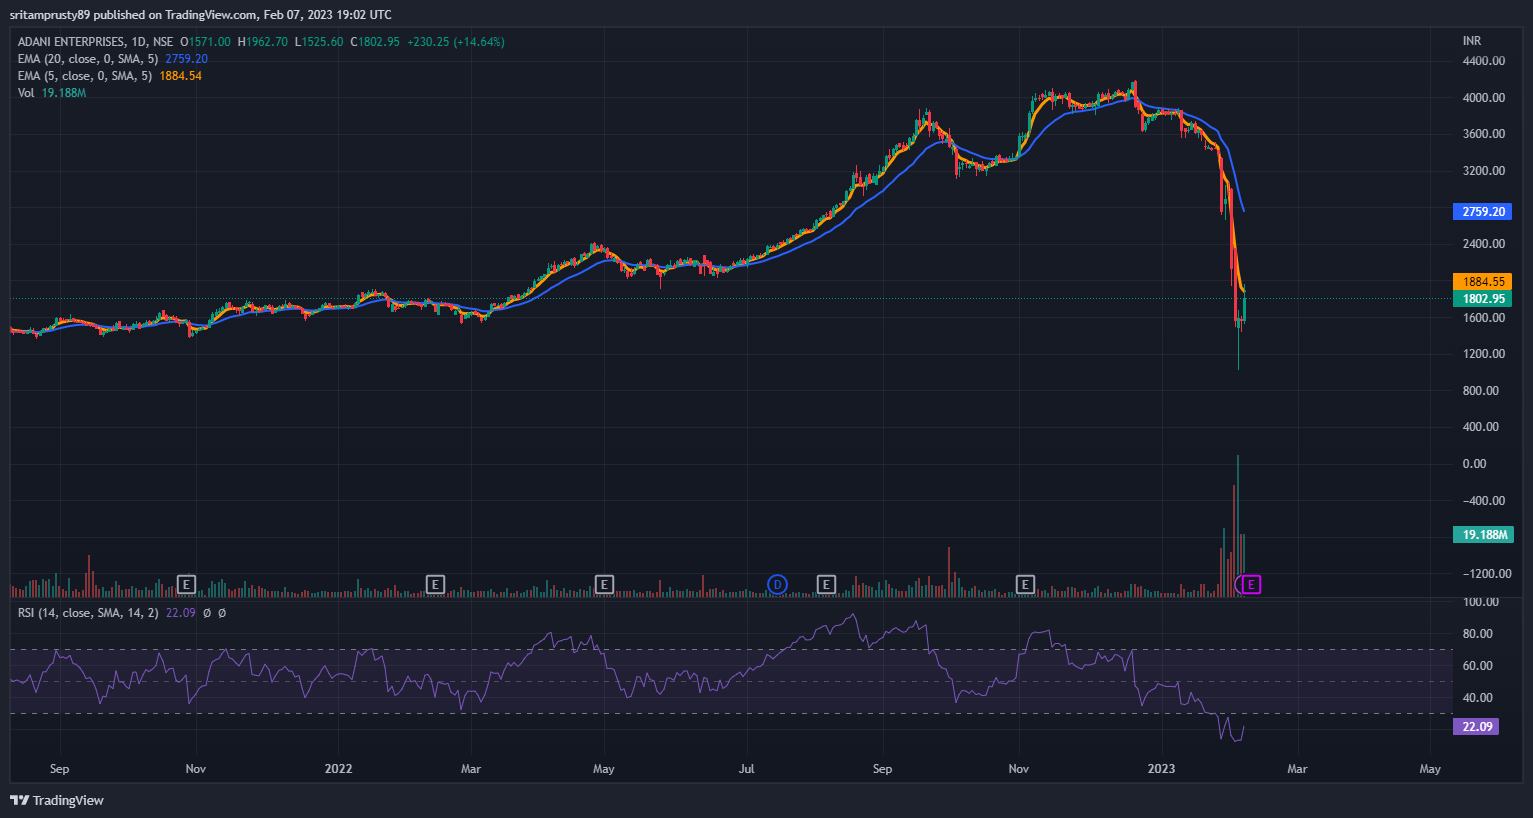
Task: Click the earnings E marker in February 2022
Action: click(435, 584)
